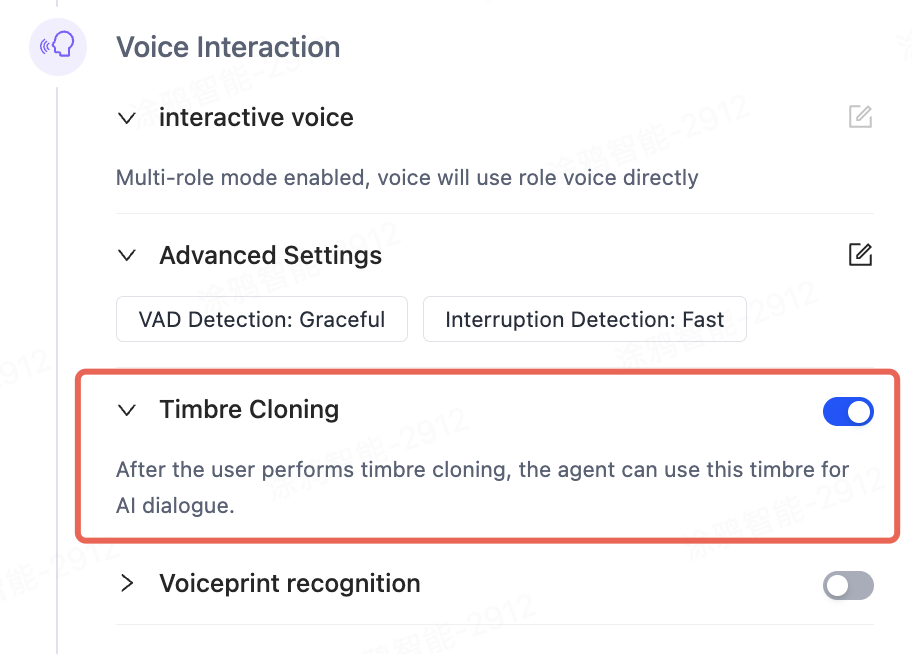Collapse the Advanced Settings chevron

click(x=127, y=255)
